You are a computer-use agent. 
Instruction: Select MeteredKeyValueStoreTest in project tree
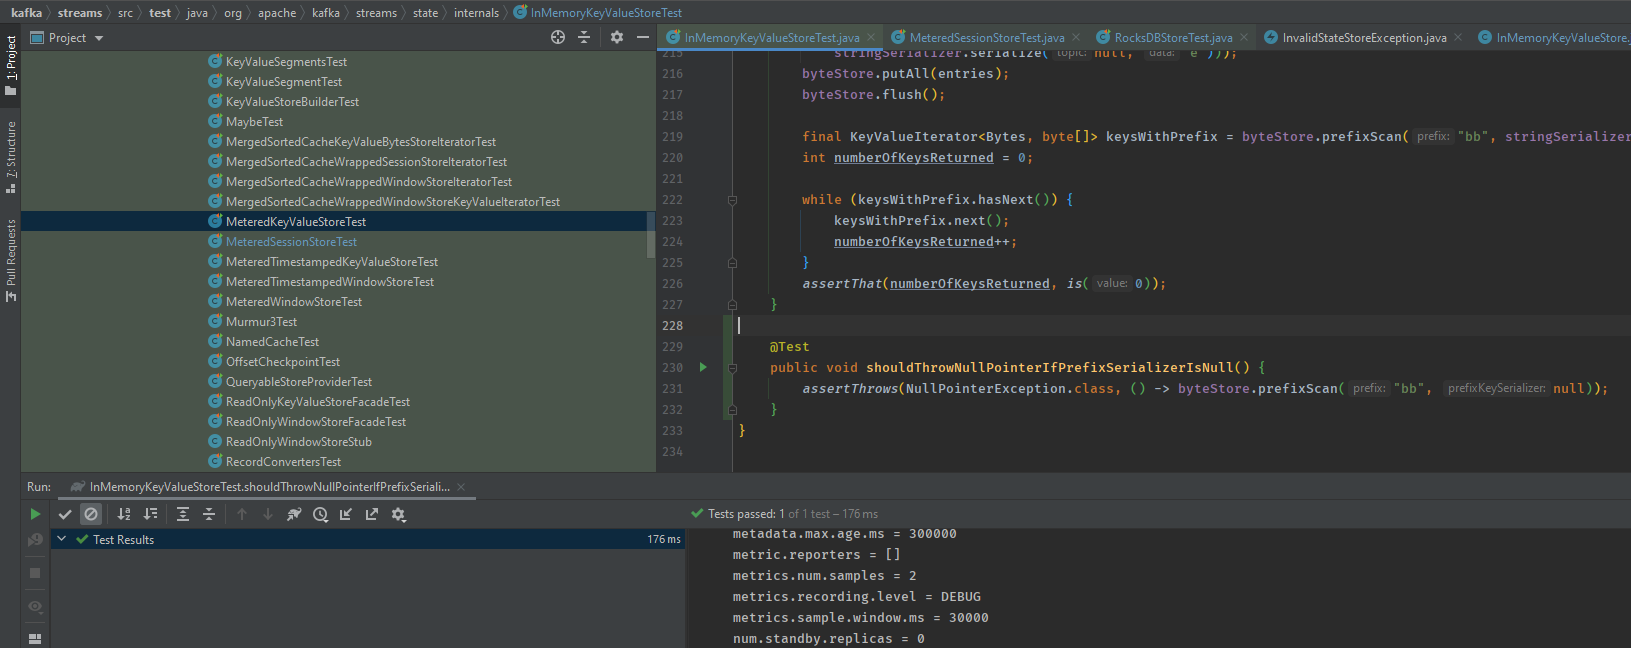[296, 222]
